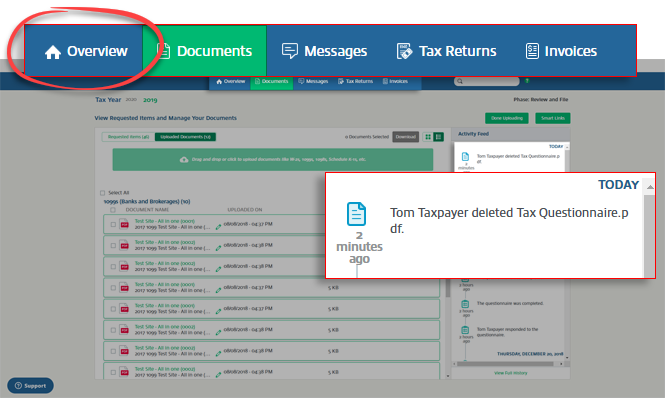
Task: Open the Overview tab in enlarged navbar
Action: (x=84, y=51)
